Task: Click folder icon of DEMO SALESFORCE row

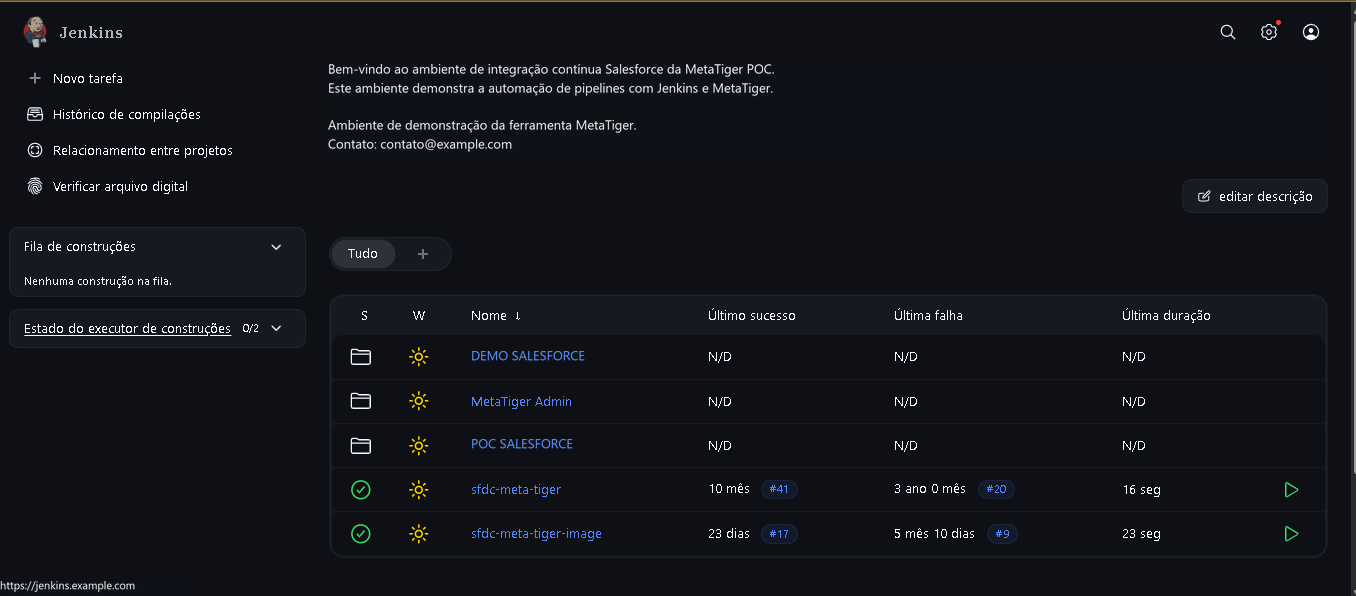Action: click(x=361, y=356)
